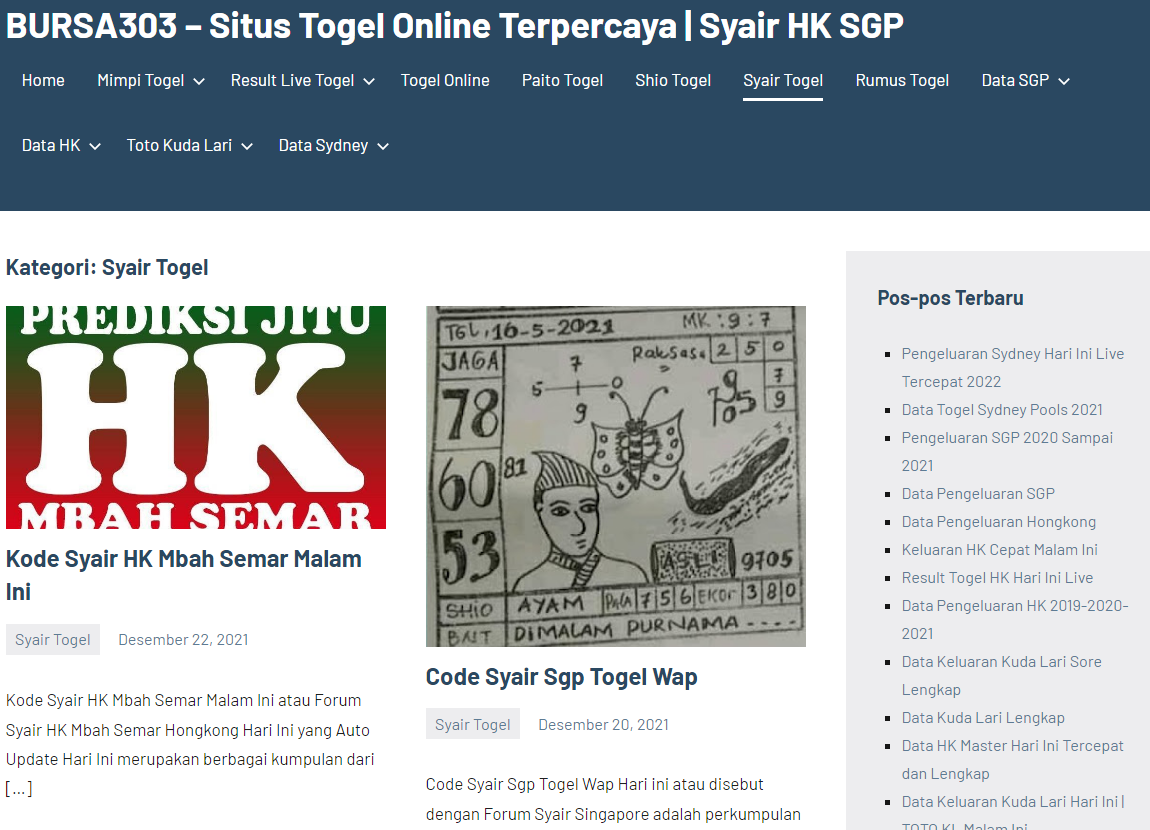Screen dimensions: 1150x830
Task: Select the Paito Togel menu item
Action: [562, 80]
